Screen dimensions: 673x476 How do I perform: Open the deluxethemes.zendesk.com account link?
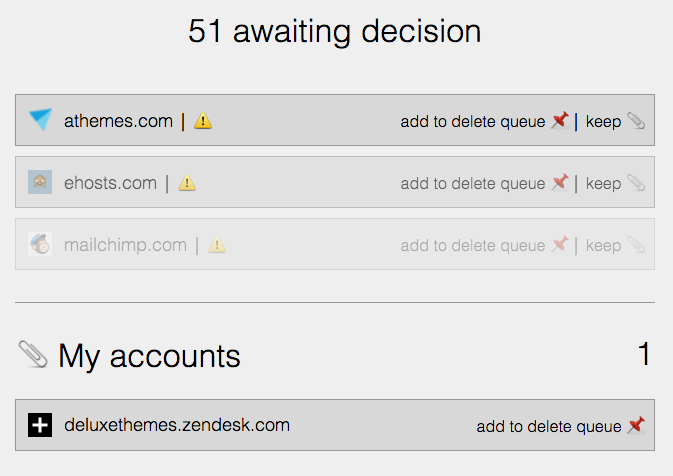(x=177, y=425)
